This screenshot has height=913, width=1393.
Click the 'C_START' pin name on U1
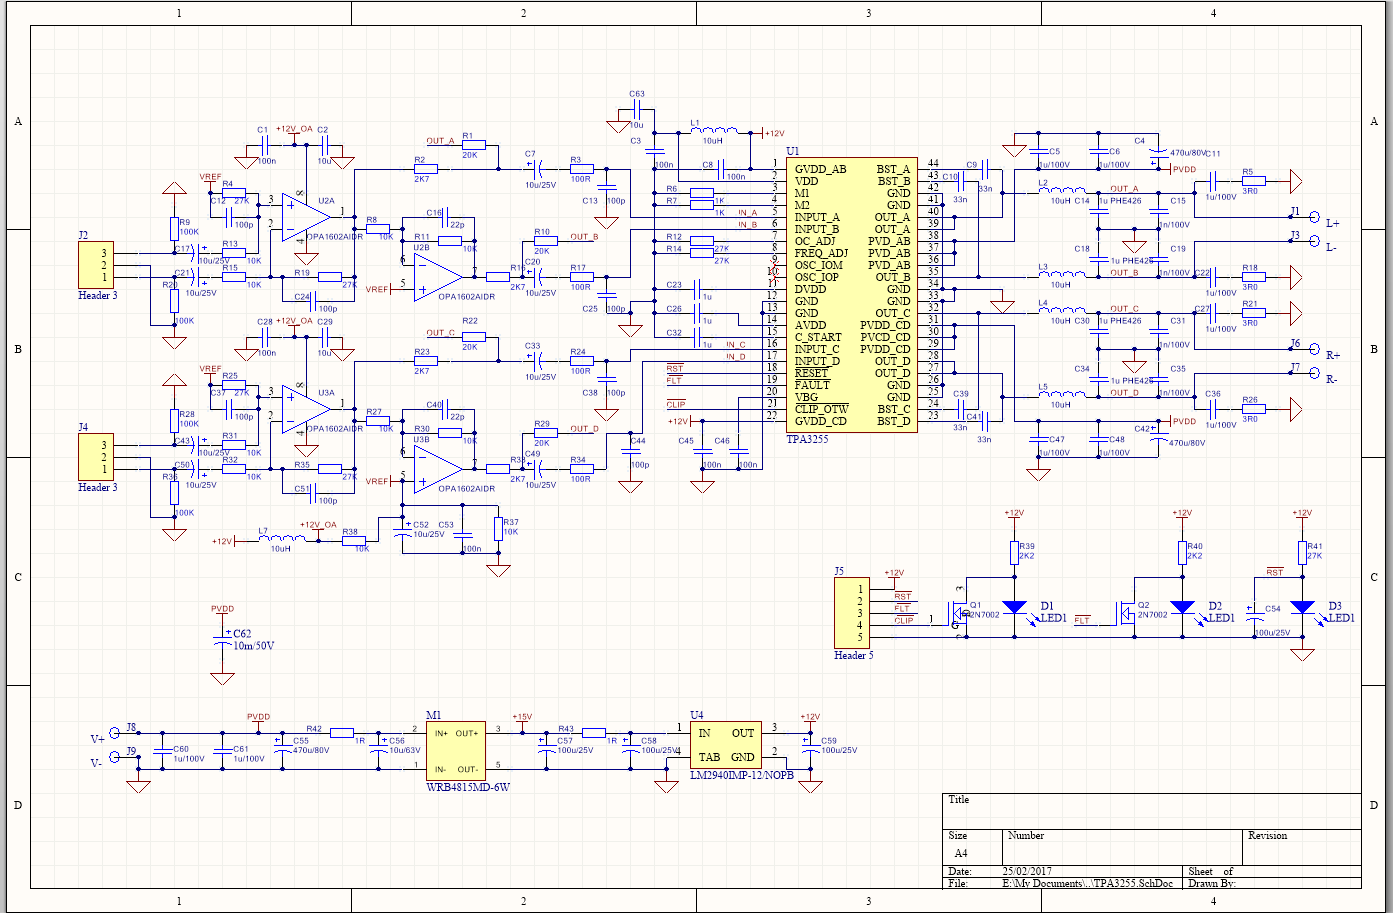pyautogui.click(x=818, y=337)
